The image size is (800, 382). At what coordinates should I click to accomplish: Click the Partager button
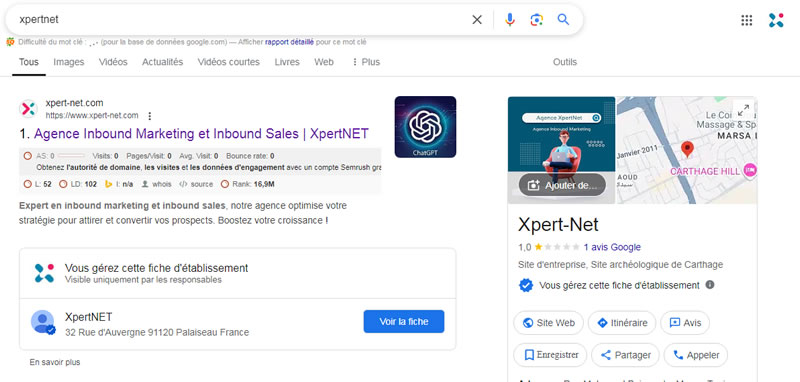[626, 355]
